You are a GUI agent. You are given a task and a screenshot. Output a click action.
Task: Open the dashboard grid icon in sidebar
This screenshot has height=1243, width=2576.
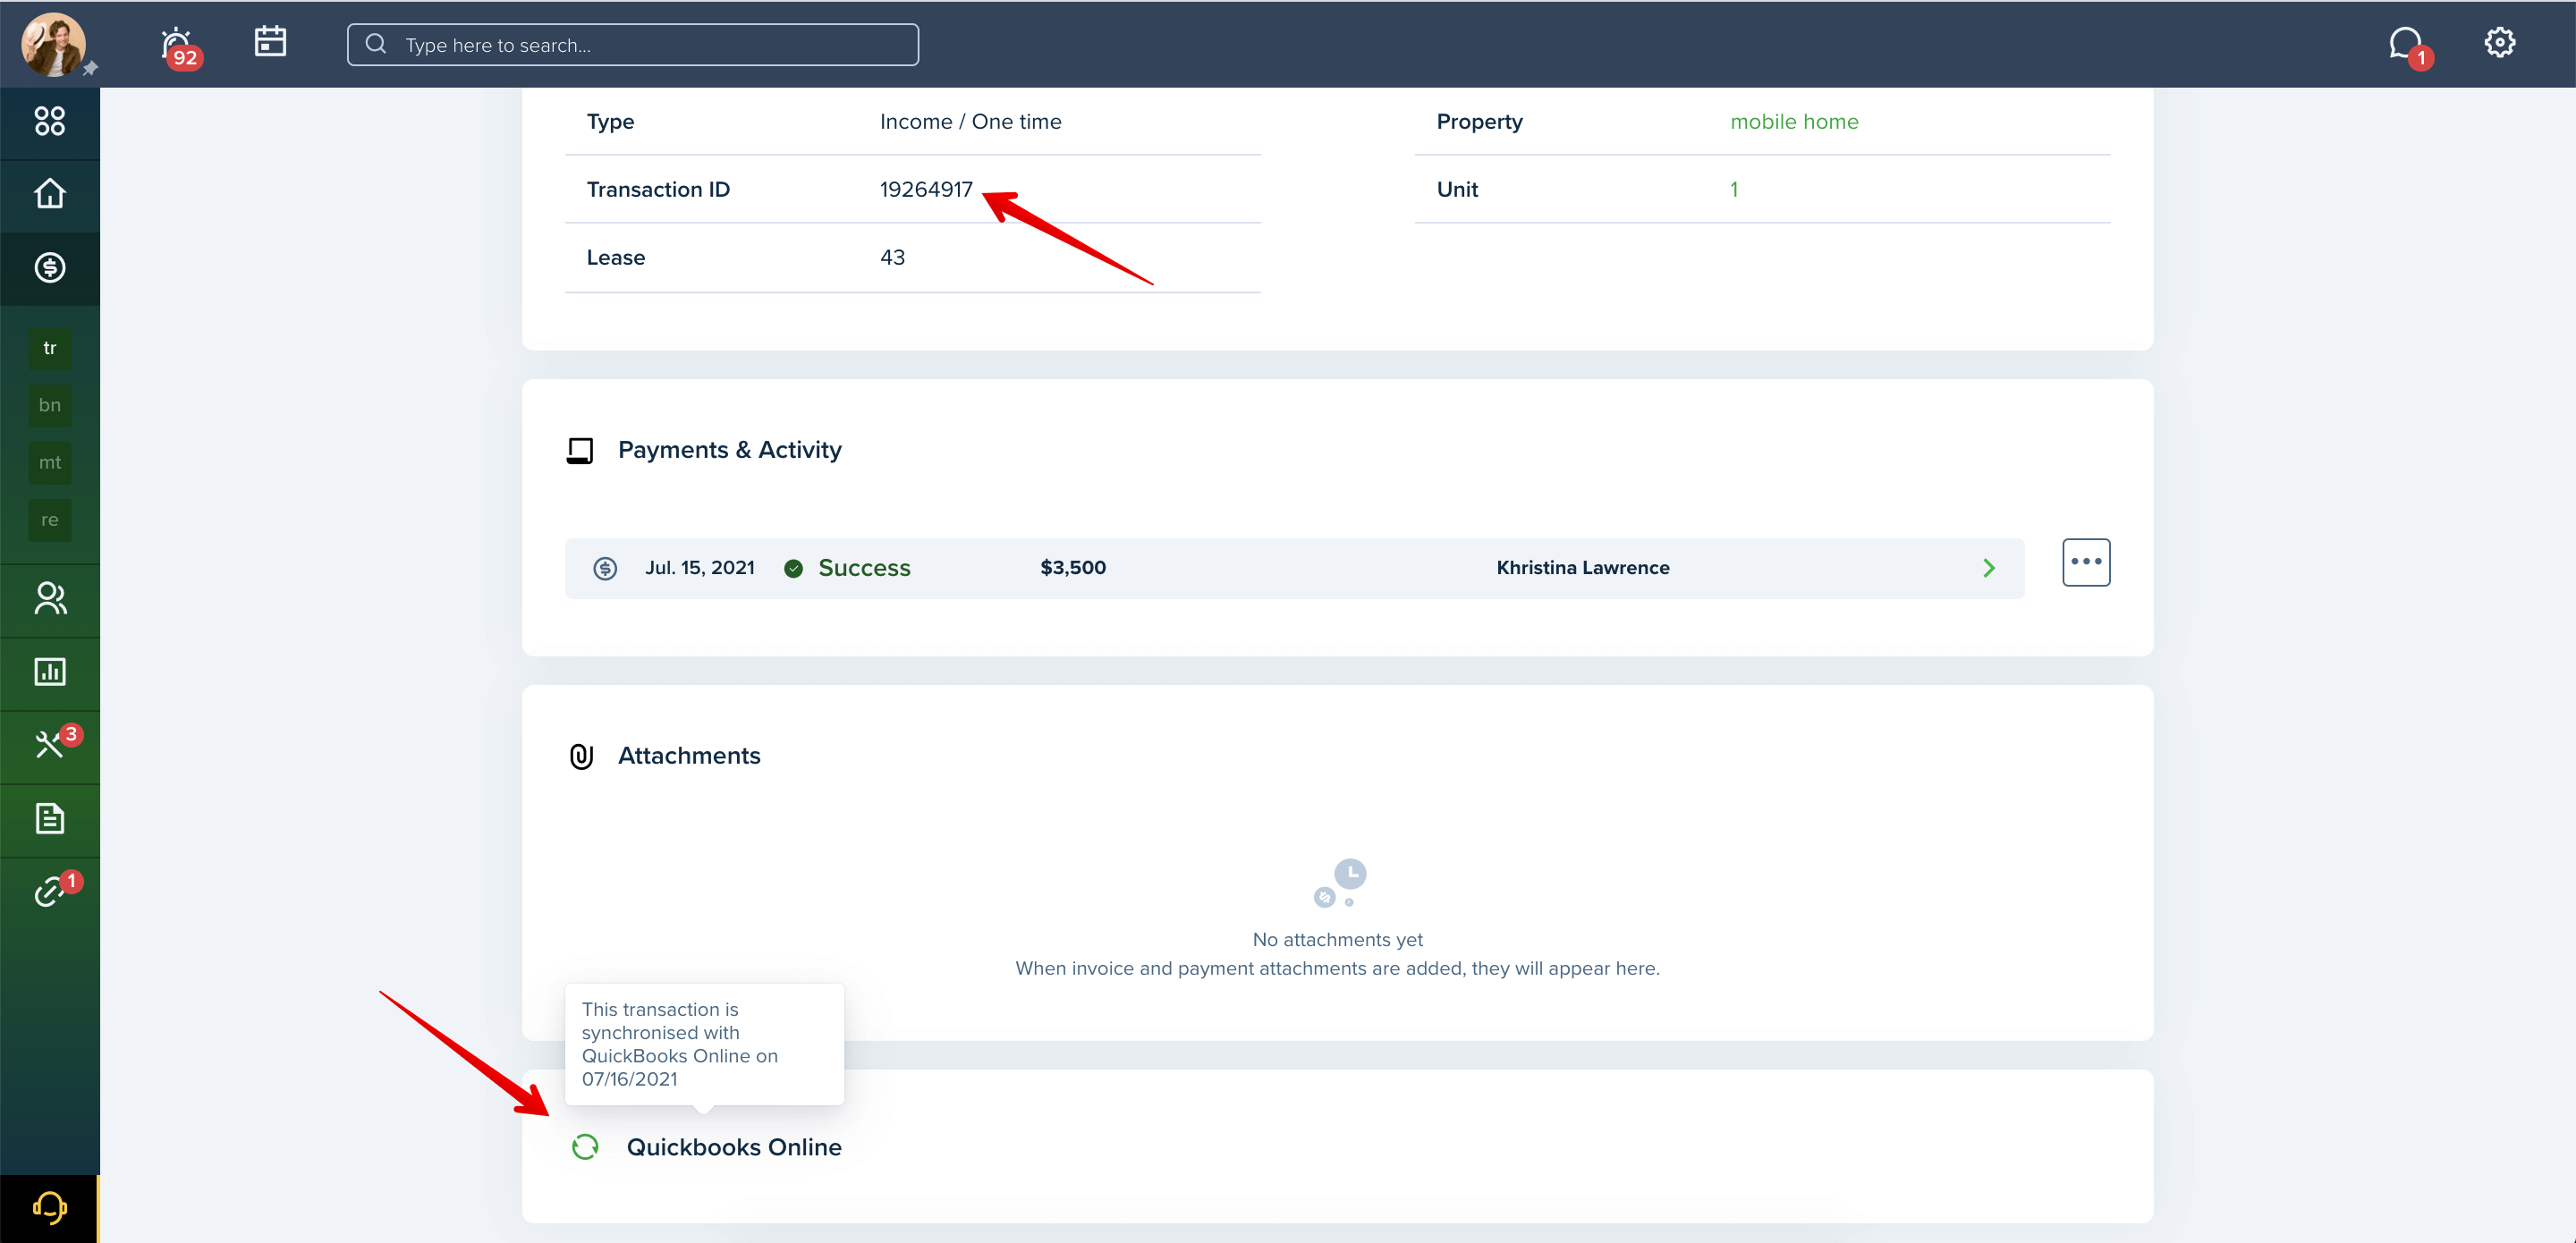[50, 122]
